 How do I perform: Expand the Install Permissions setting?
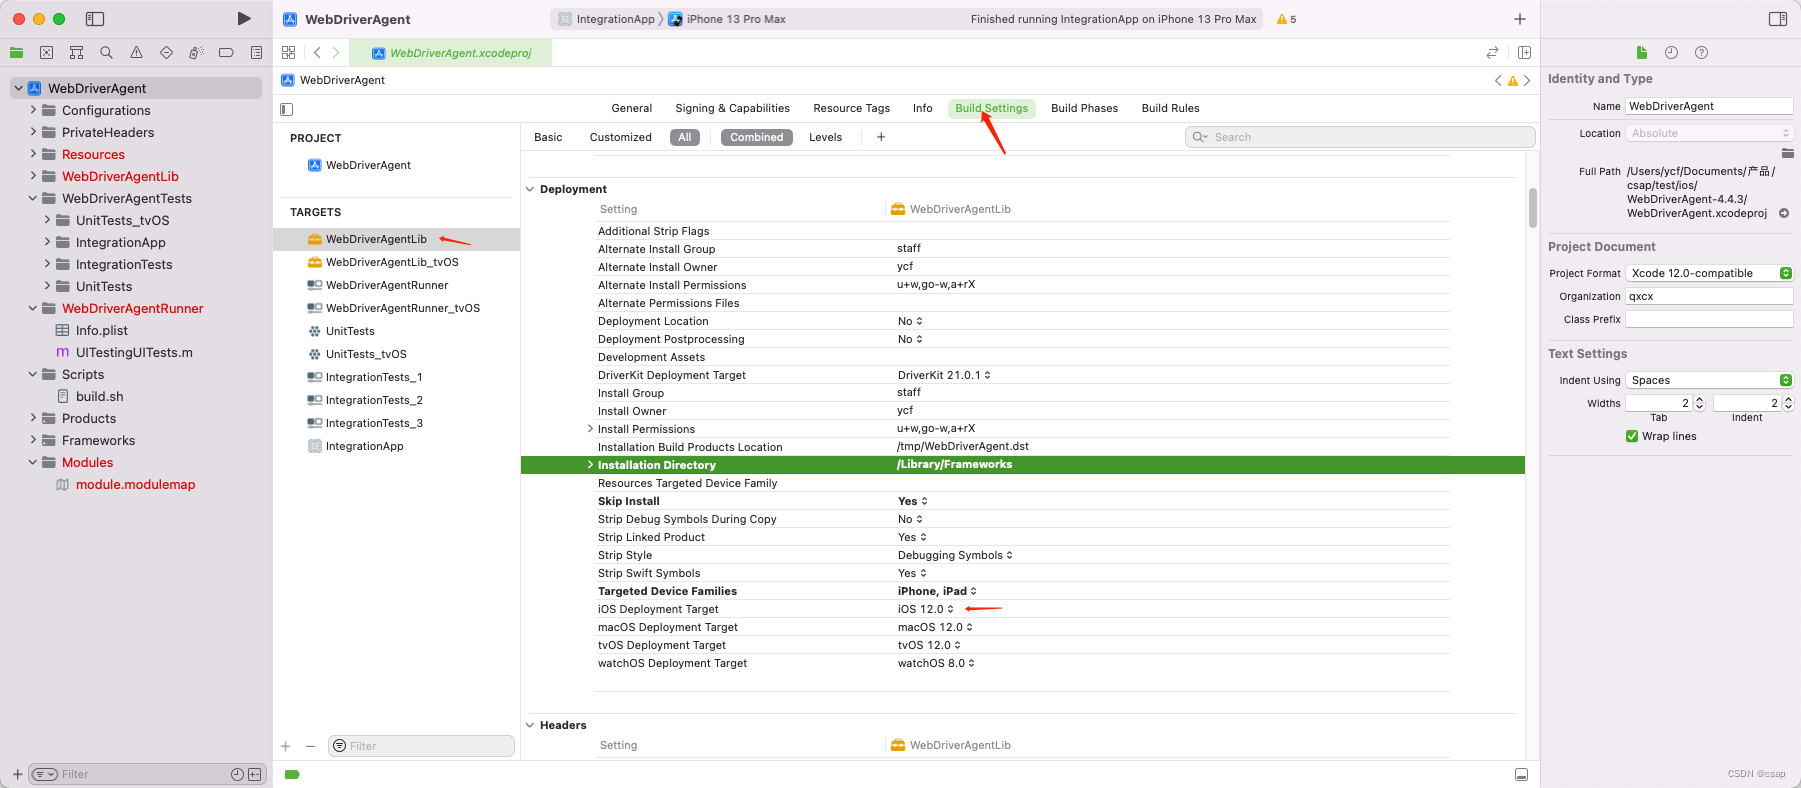tap(590, 429)
